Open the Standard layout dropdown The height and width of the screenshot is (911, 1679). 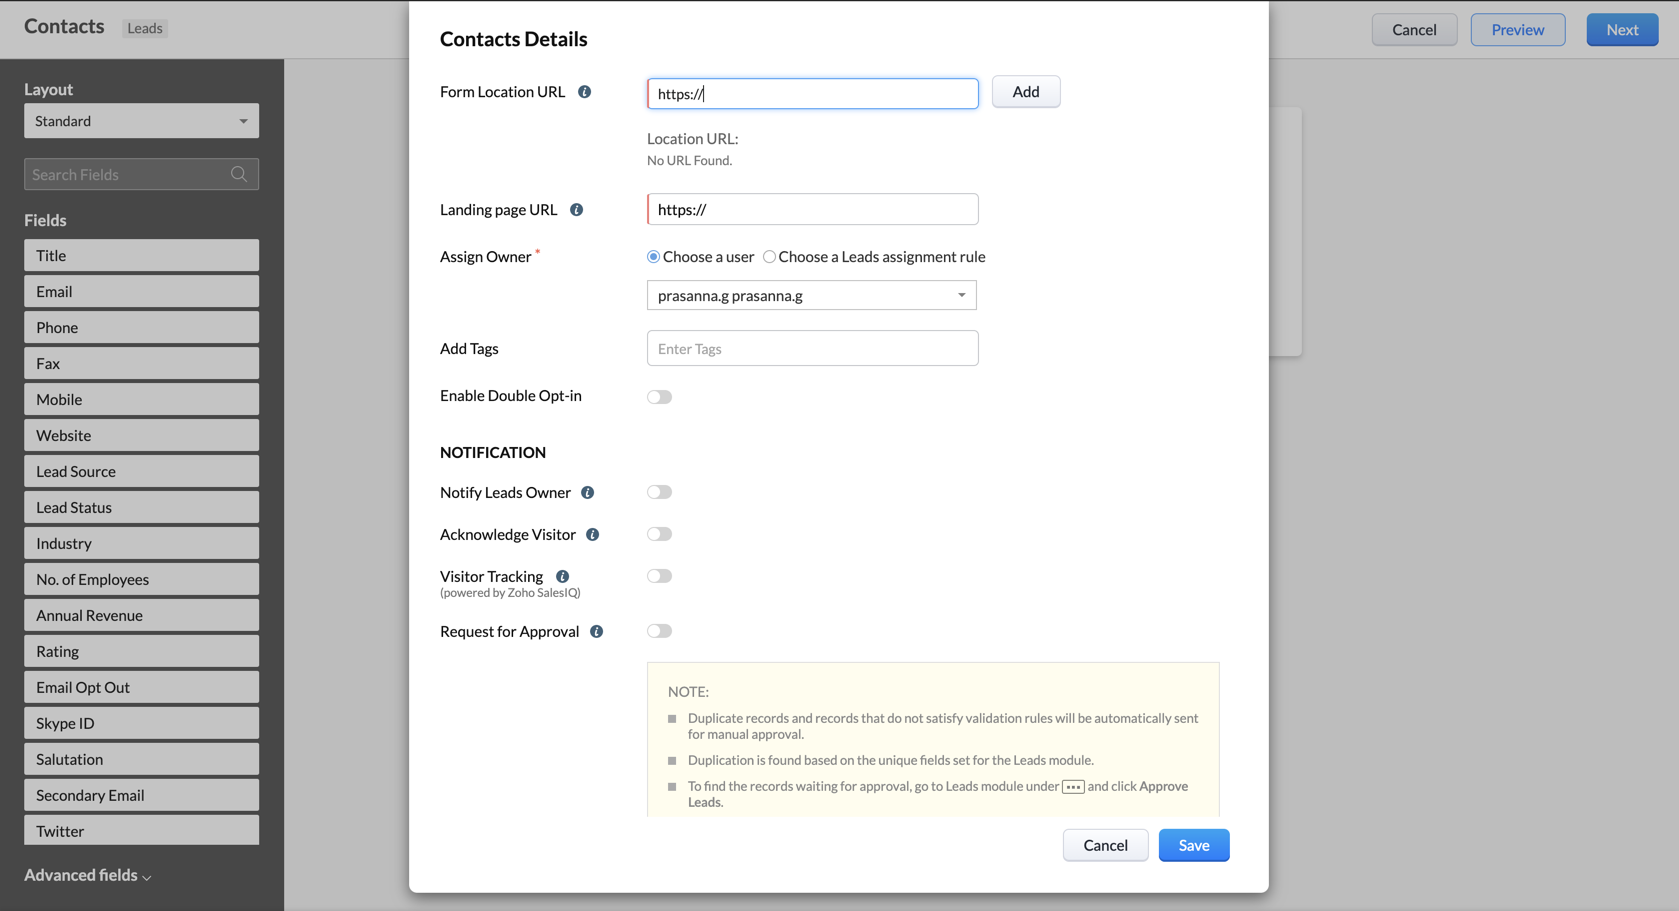point(141,121)
